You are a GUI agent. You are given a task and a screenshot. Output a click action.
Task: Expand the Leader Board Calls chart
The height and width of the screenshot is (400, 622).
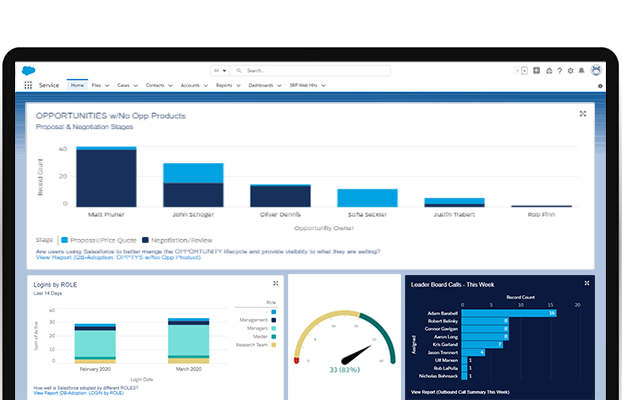[587, 283]
